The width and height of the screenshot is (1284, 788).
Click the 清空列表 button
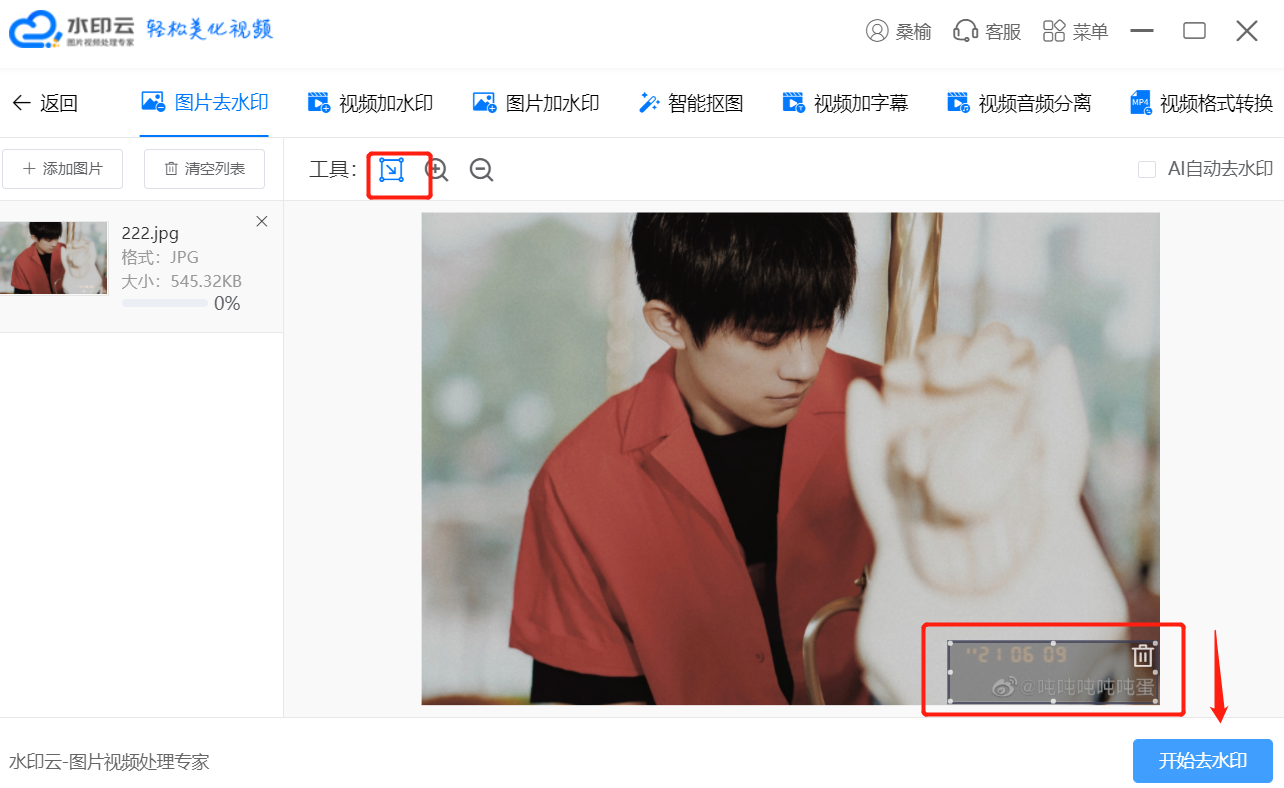(204, 169)
